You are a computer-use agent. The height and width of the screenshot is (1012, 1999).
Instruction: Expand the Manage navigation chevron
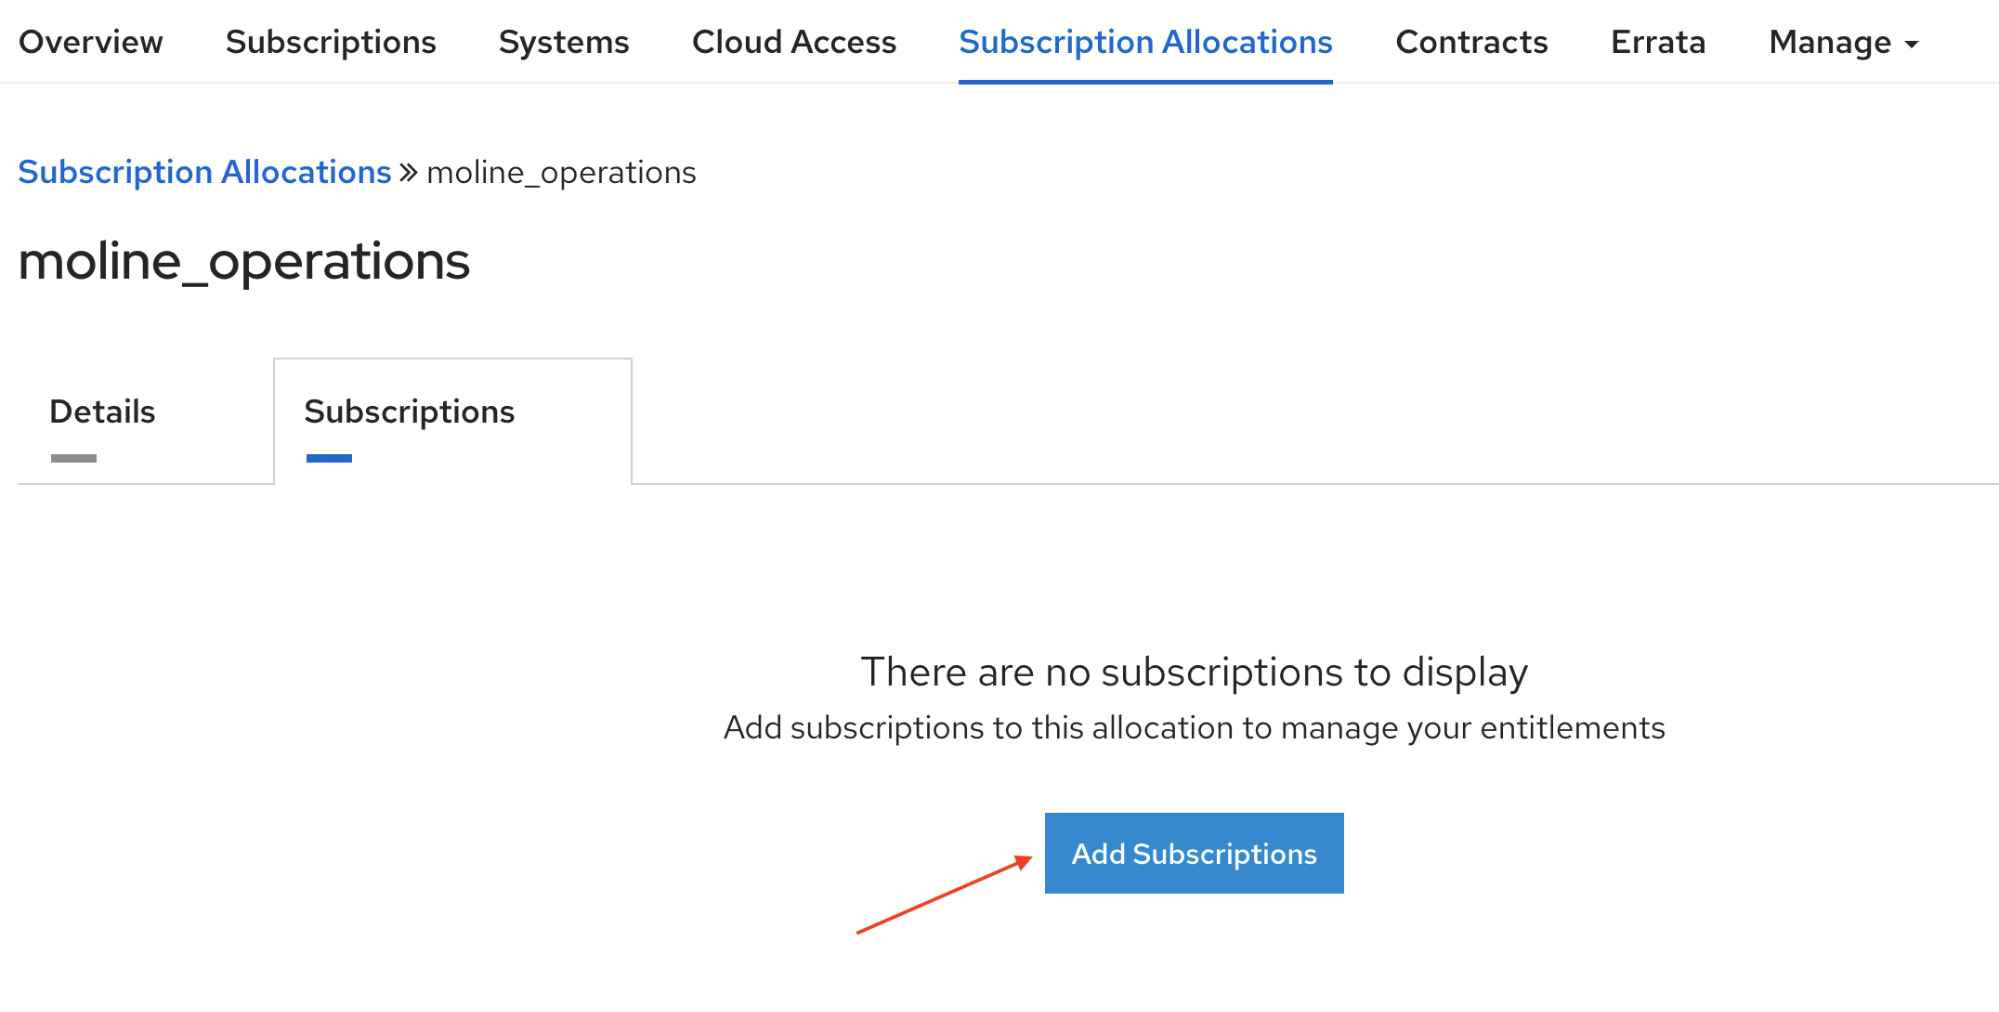1910,45
